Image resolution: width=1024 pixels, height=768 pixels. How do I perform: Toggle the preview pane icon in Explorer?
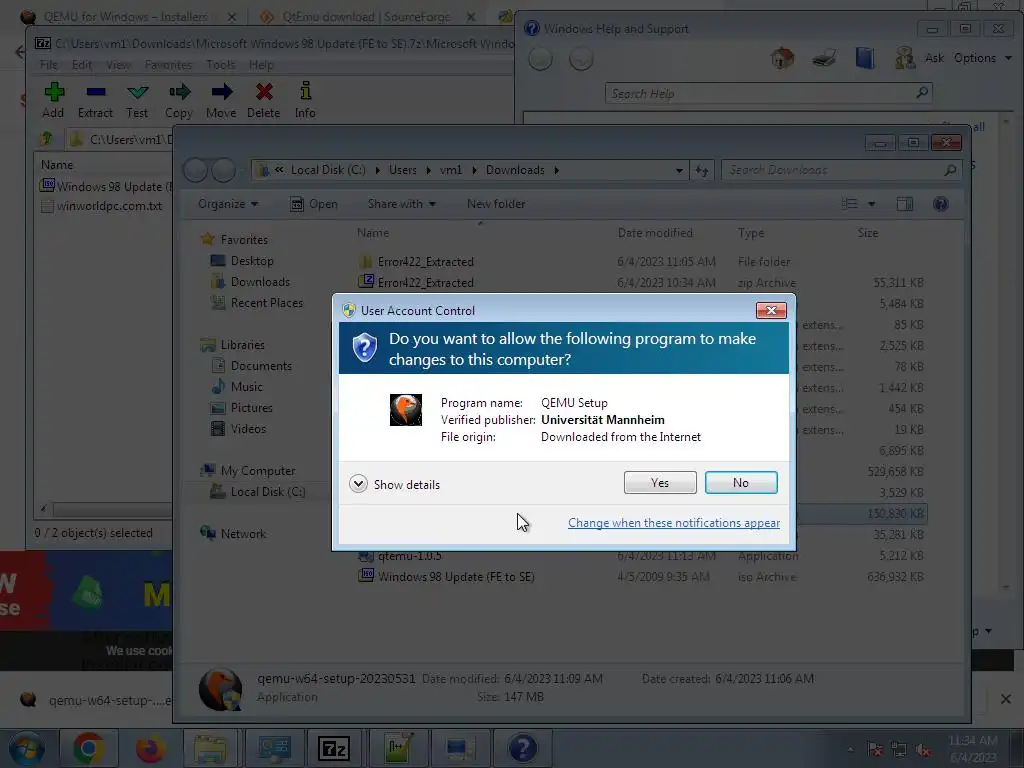(904, 204)
